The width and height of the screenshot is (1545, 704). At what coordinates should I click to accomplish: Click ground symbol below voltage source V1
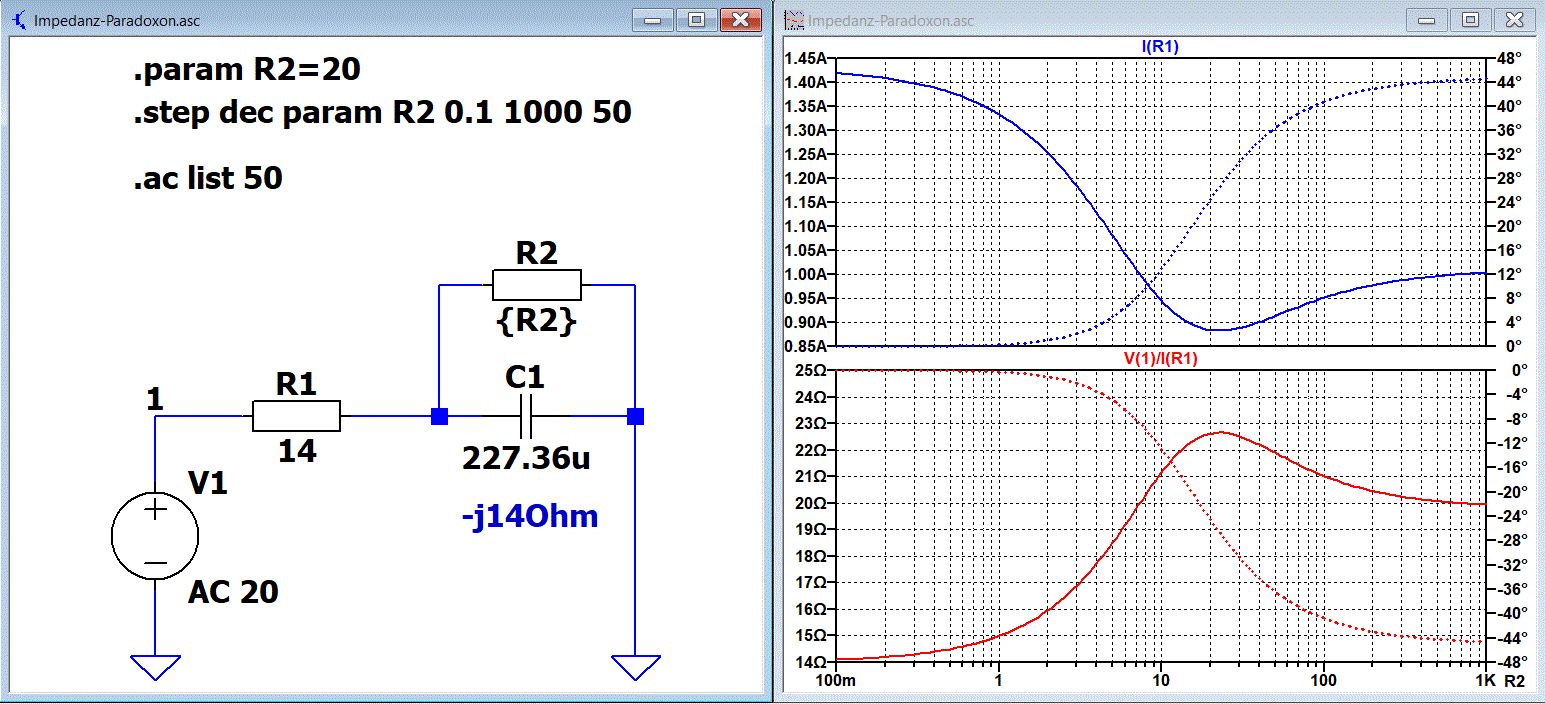155,667
